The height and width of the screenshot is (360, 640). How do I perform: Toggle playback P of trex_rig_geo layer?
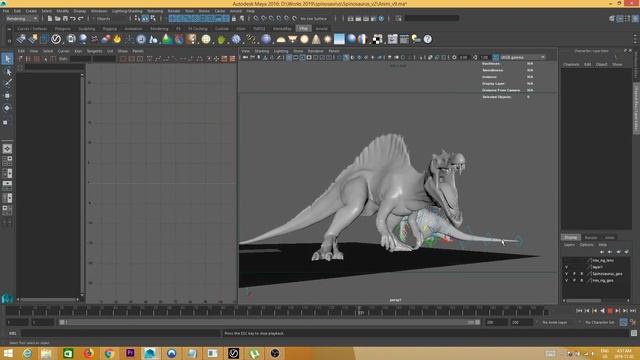(574, 280)
